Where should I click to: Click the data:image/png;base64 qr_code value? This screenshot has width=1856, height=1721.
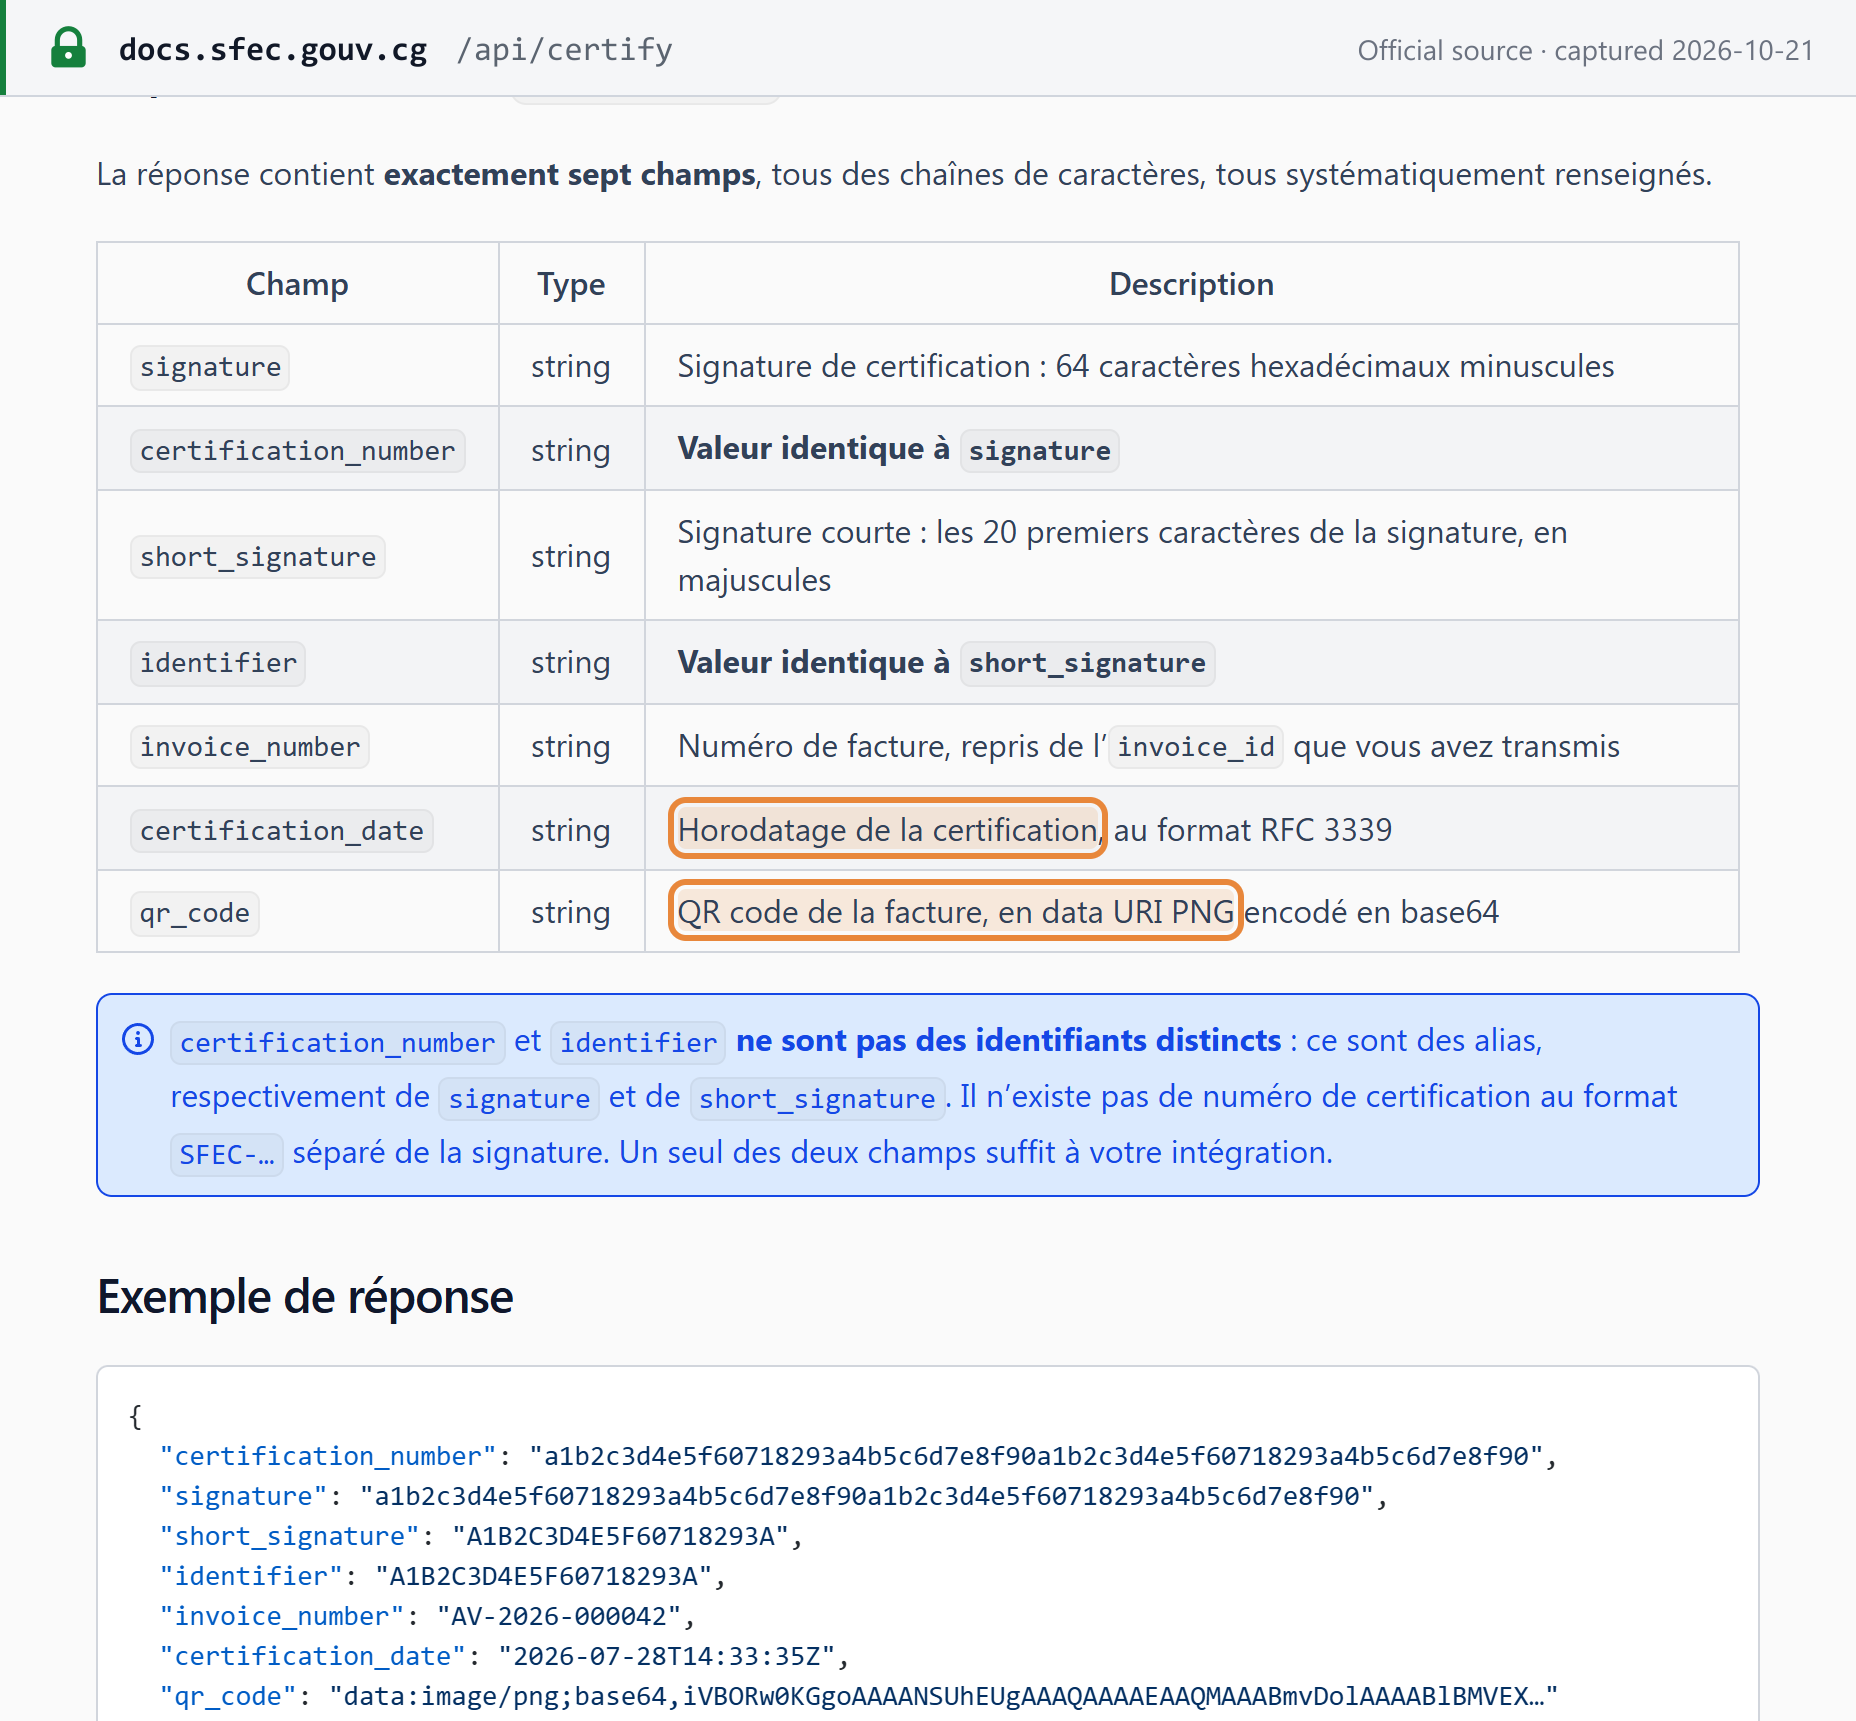[944, 1696]
